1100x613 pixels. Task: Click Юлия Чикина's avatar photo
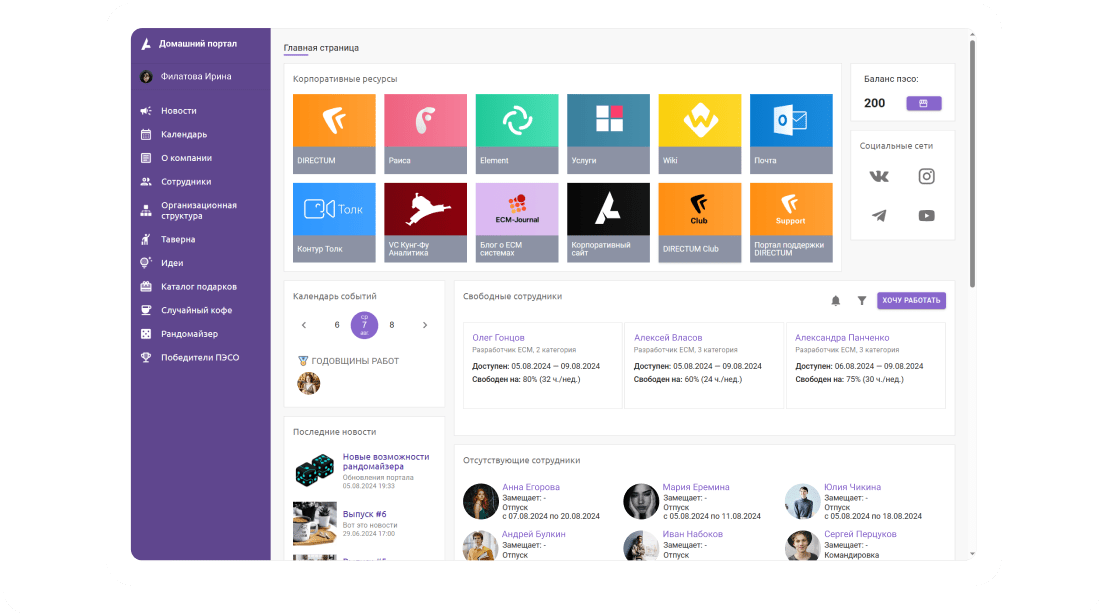click(x=803, y=501)
